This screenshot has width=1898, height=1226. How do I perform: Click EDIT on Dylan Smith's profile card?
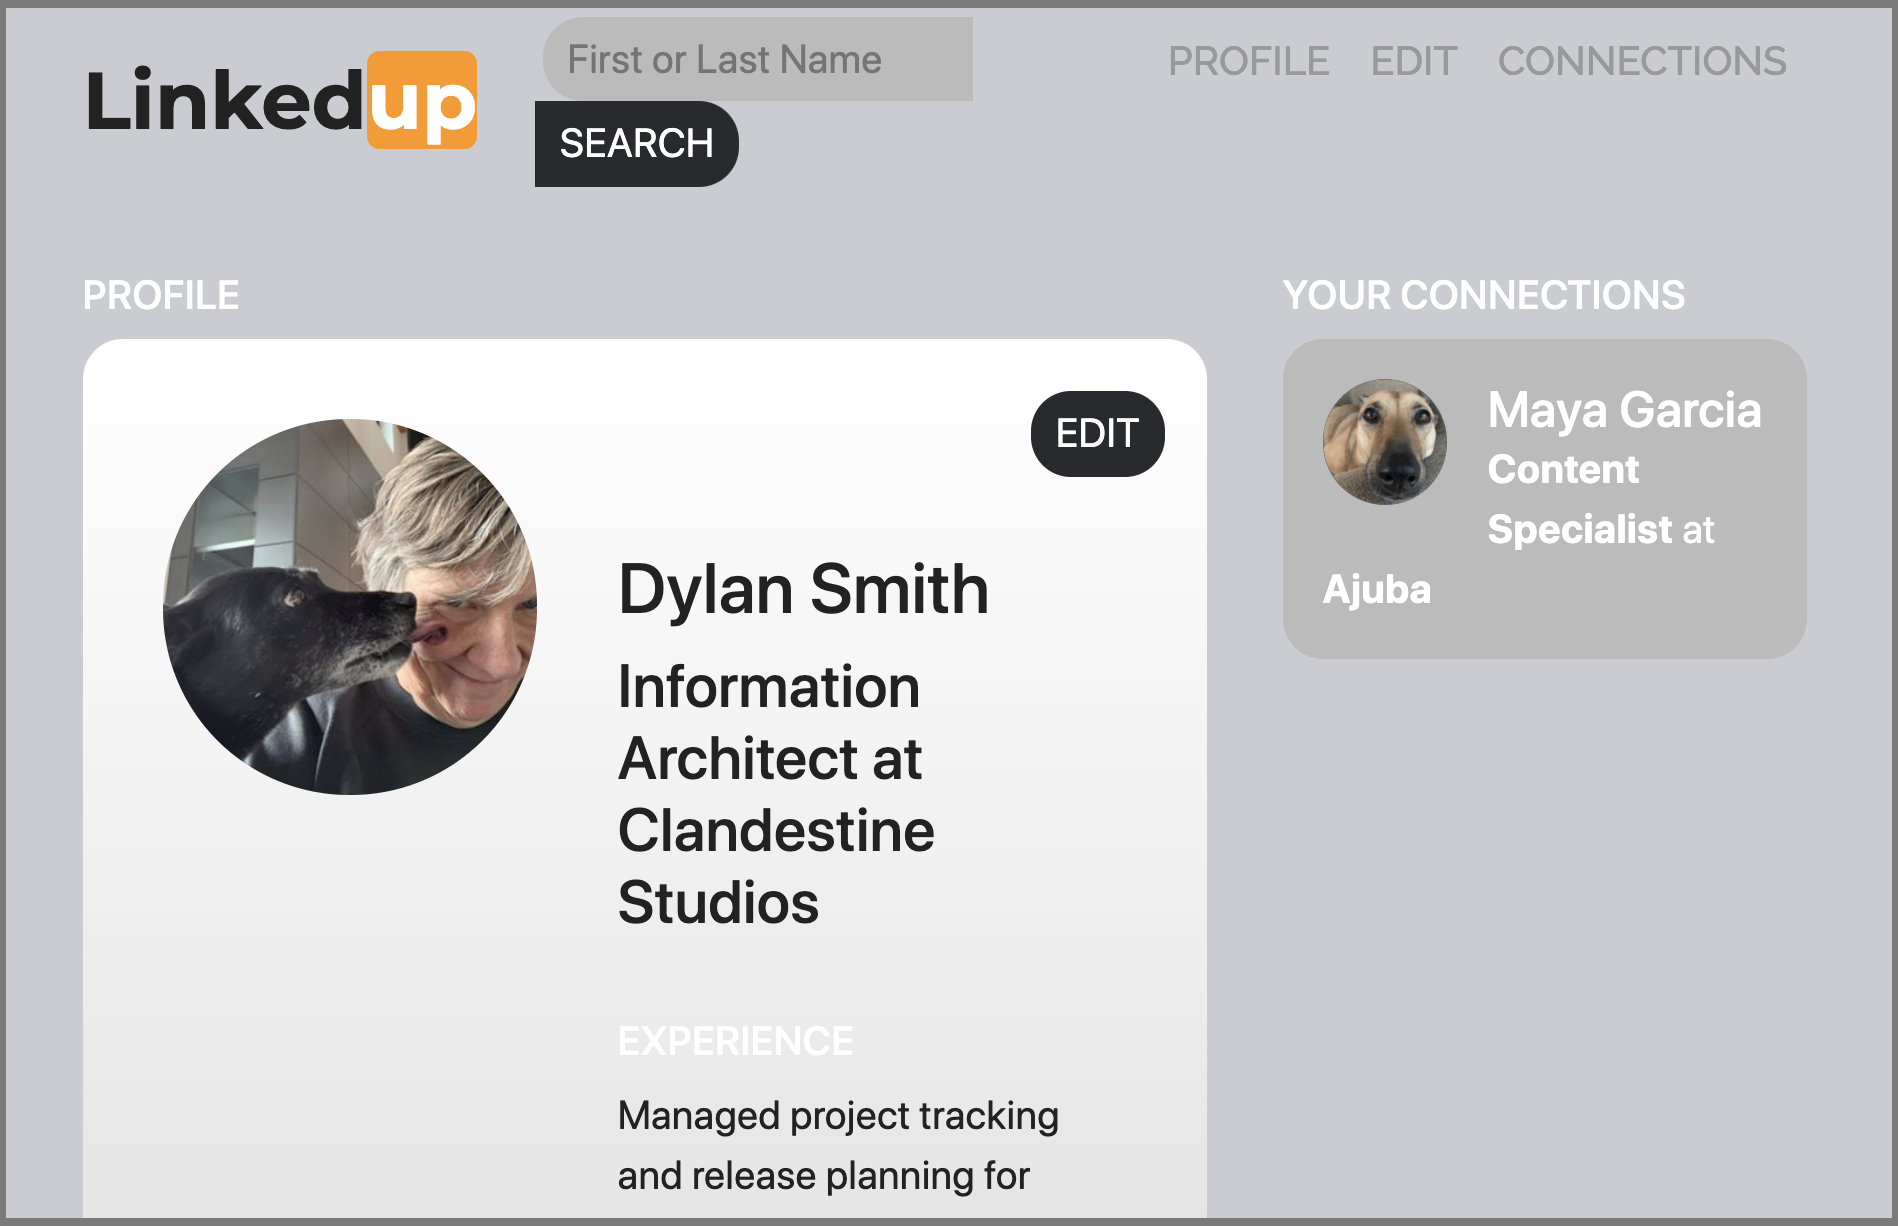[1097, 433]
